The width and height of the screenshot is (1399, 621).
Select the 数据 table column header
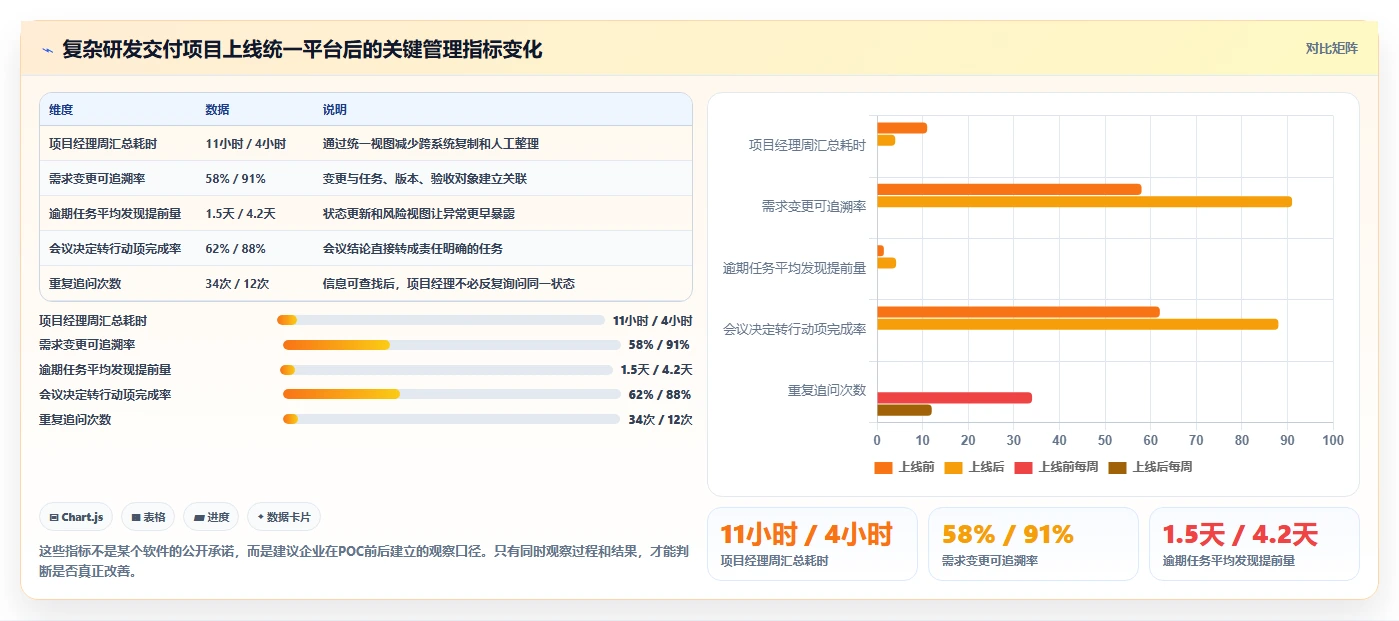click(x=217, y=110)
